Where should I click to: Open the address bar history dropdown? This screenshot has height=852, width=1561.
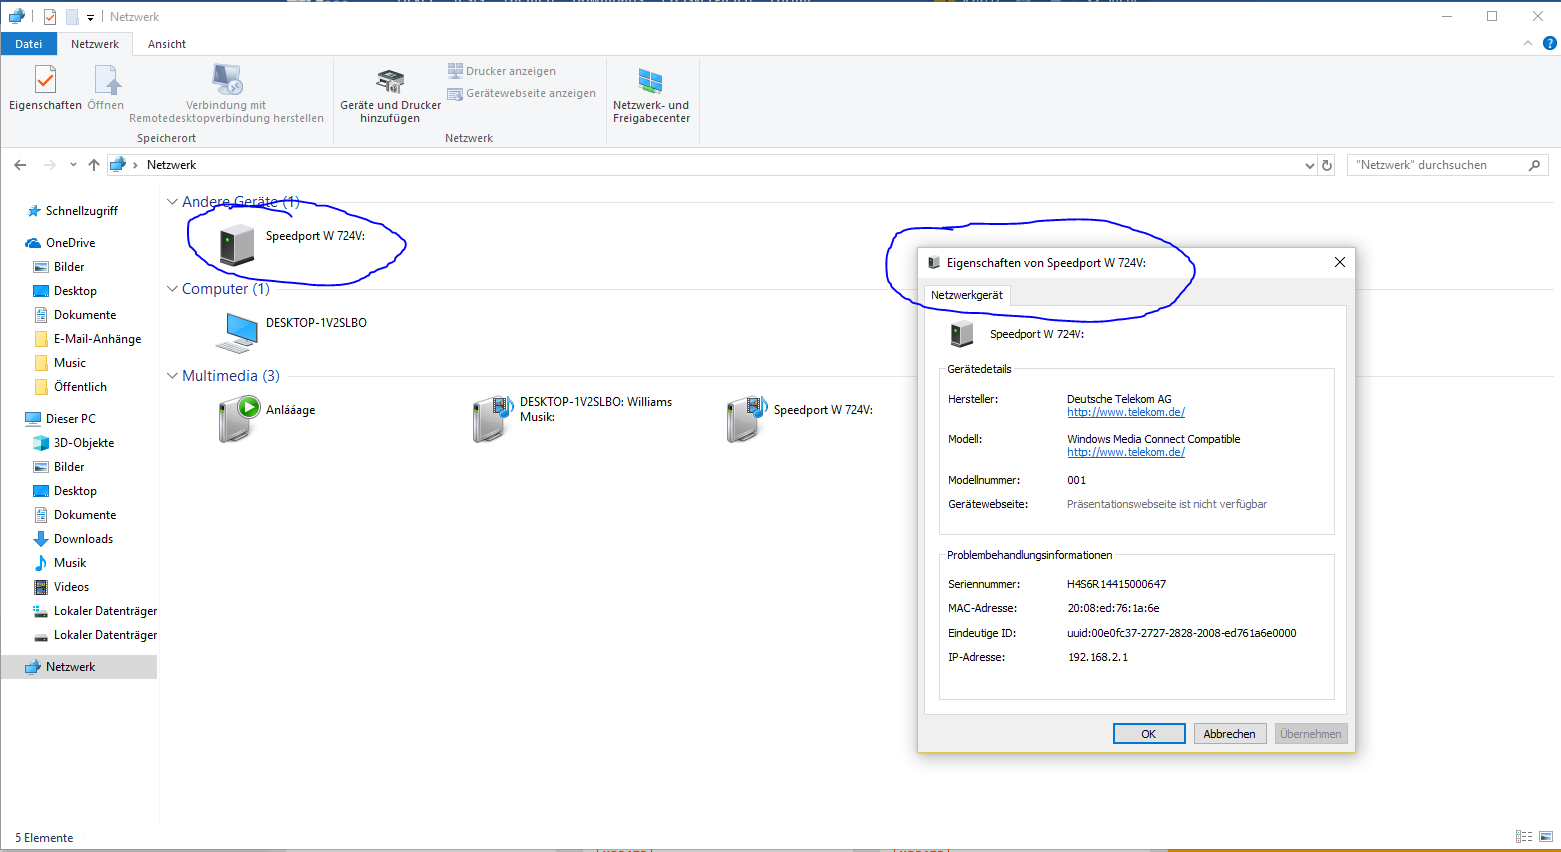pyautogui.click(x=1310, y=166)
